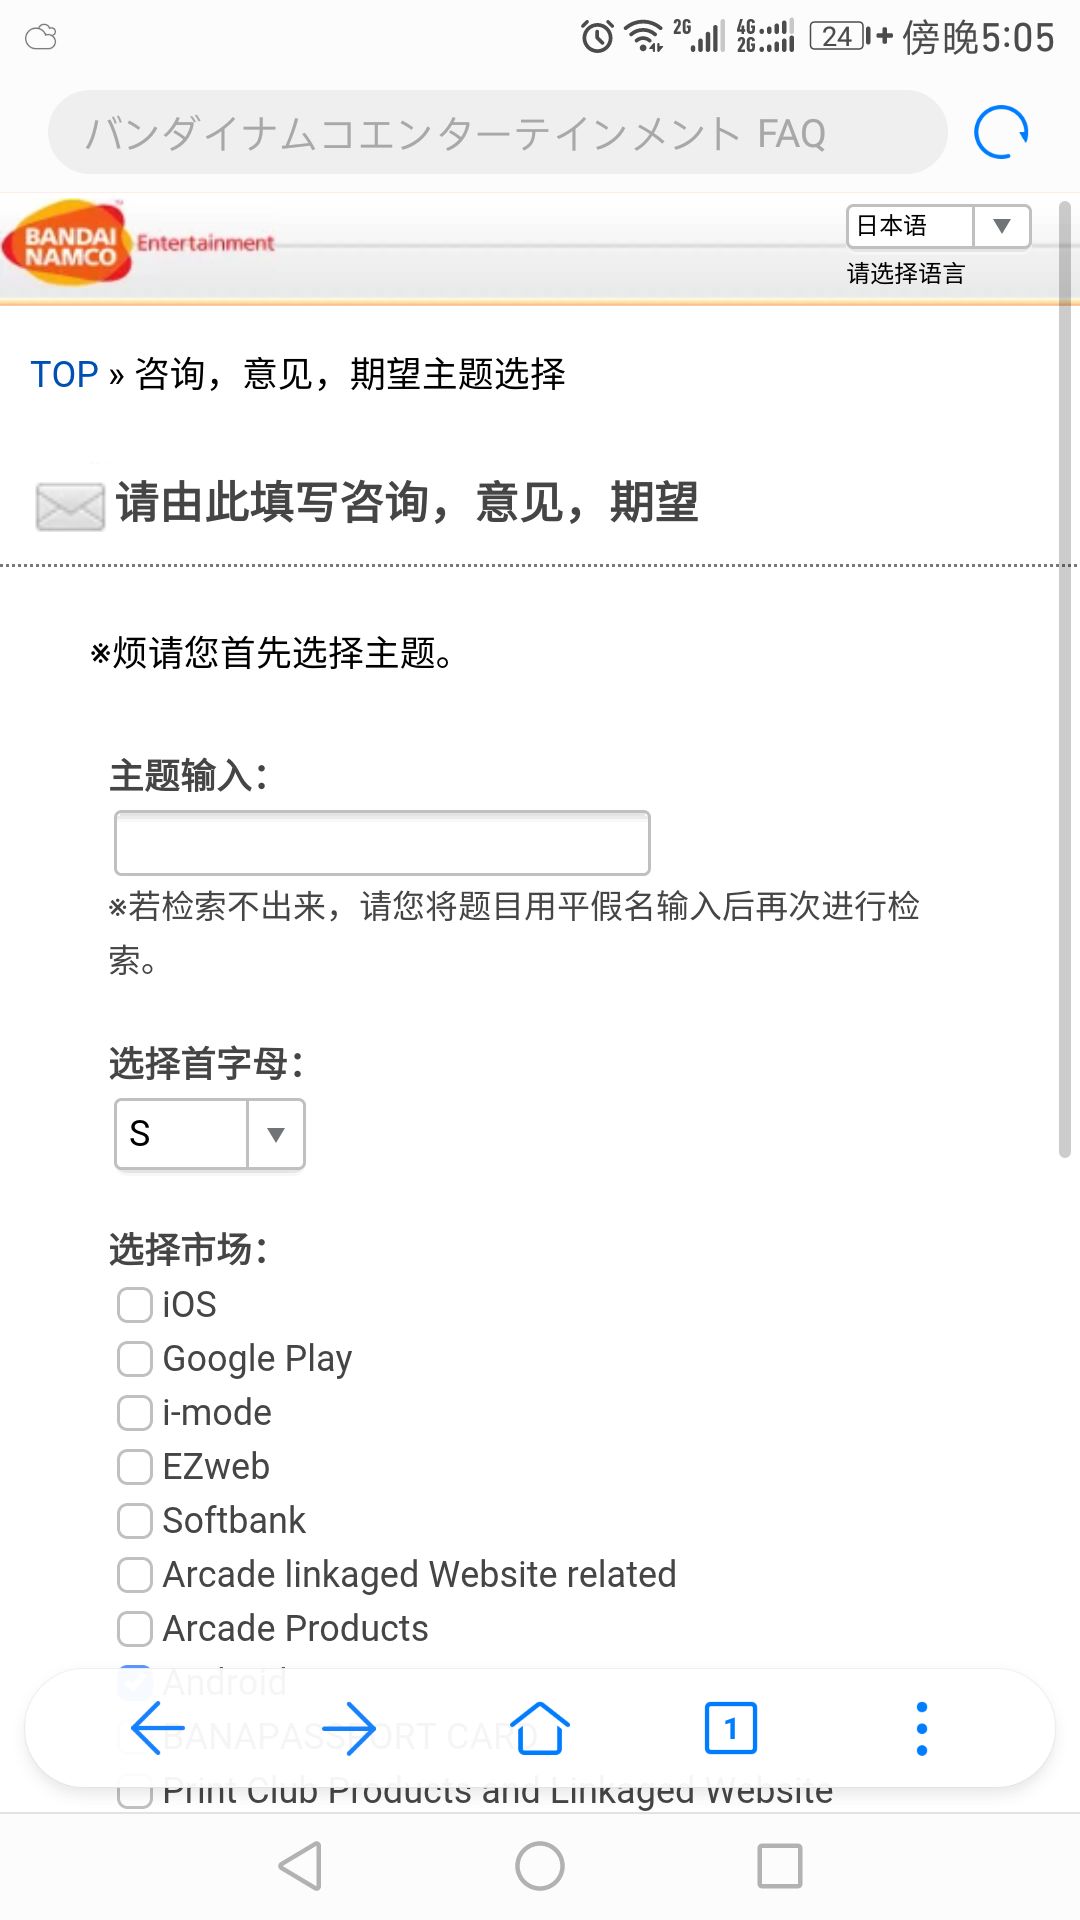Check the EZweb market option
Screen dimensions: 1080x1920
coord(135,1467)
